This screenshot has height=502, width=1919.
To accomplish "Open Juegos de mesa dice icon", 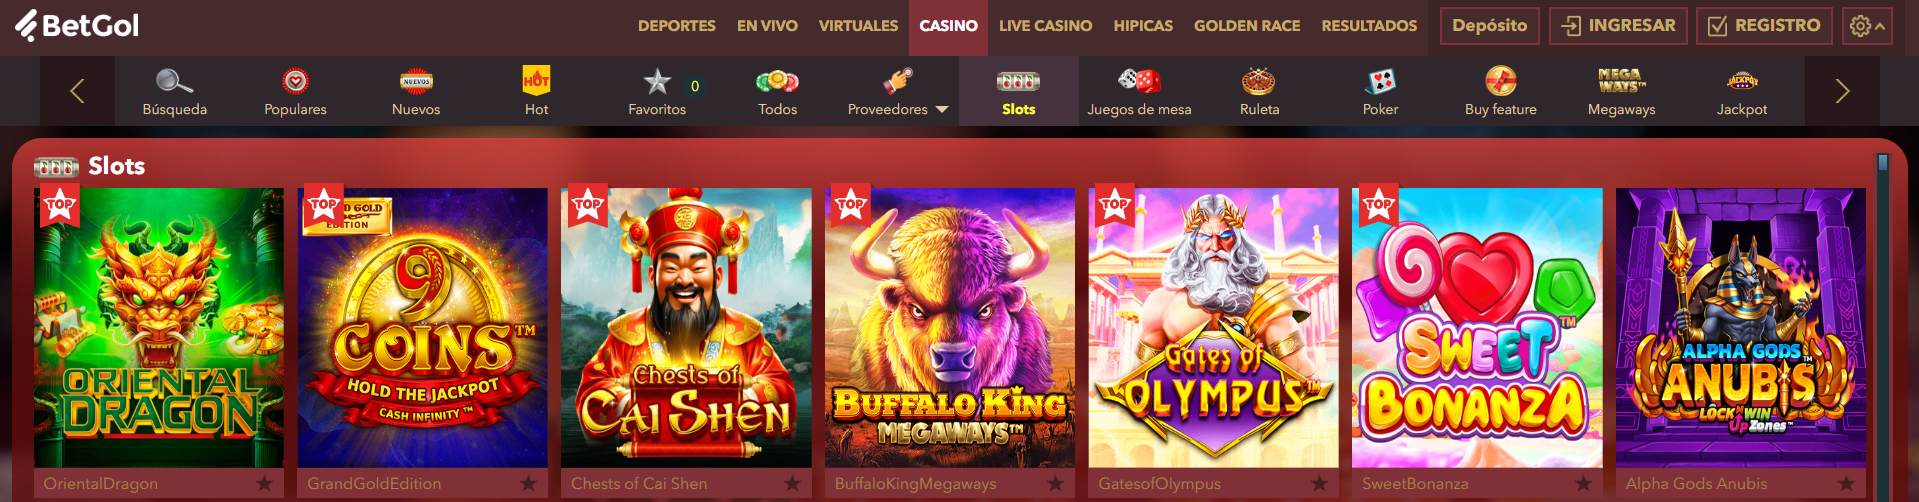I will [x=1139, y=81].
